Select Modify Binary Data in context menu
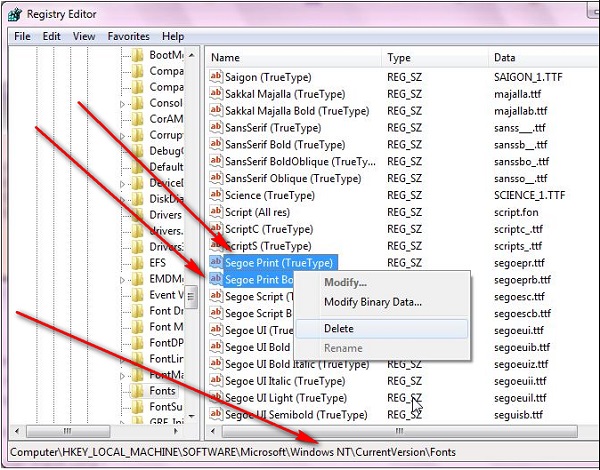Screen dimensions: 600x470 (x=372, y=302)
